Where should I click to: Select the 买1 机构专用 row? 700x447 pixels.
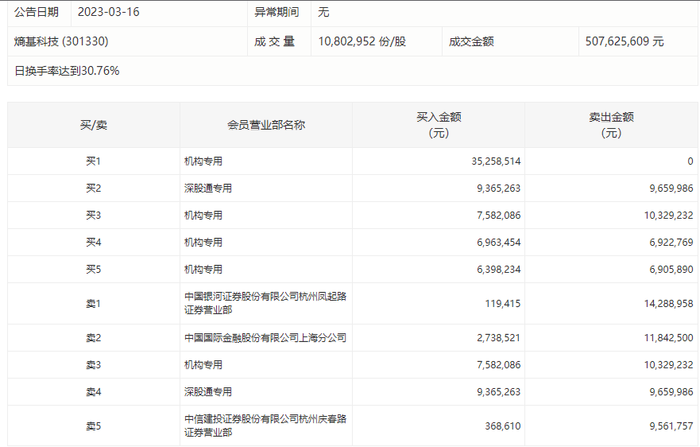coord(353,161)
